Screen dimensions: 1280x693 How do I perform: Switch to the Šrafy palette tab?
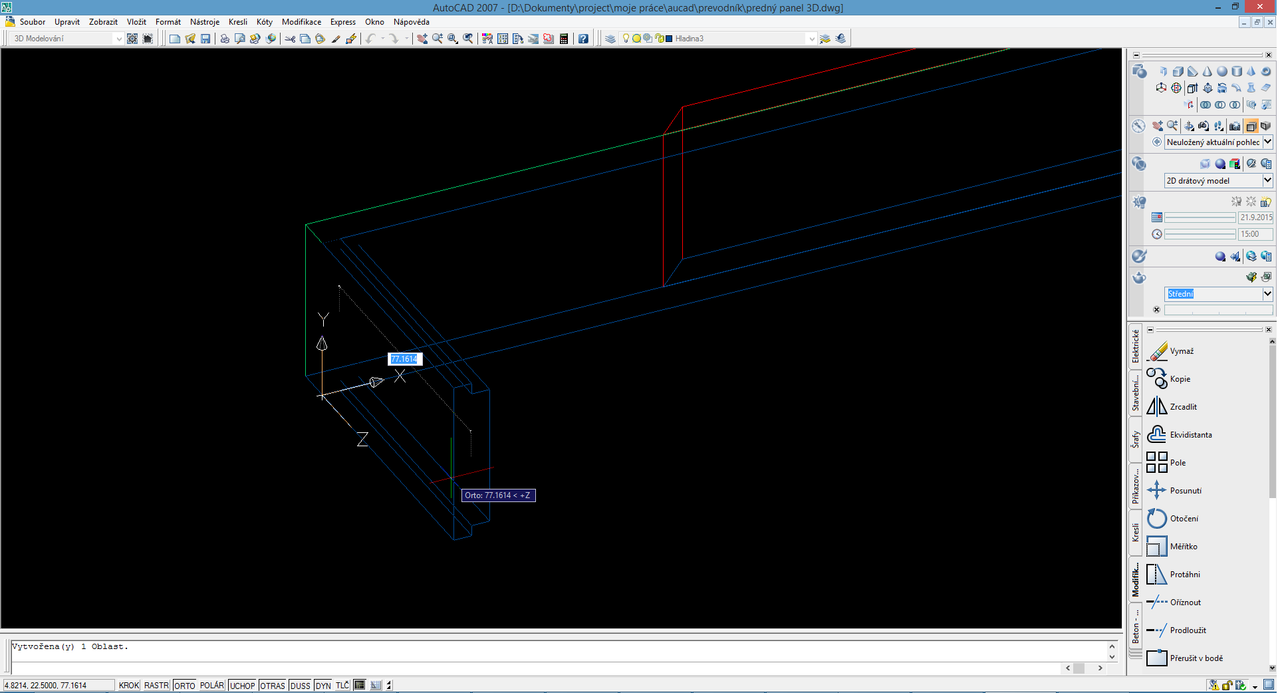click(x=1136, y=439)
